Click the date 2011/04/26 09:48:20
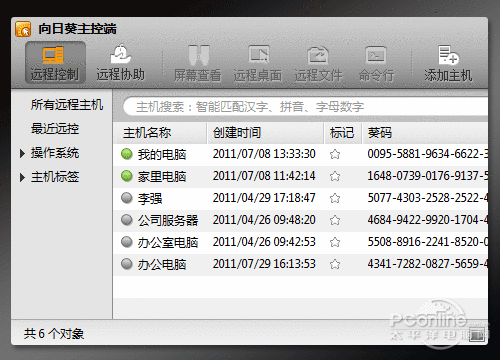 (x=264, y=220)
